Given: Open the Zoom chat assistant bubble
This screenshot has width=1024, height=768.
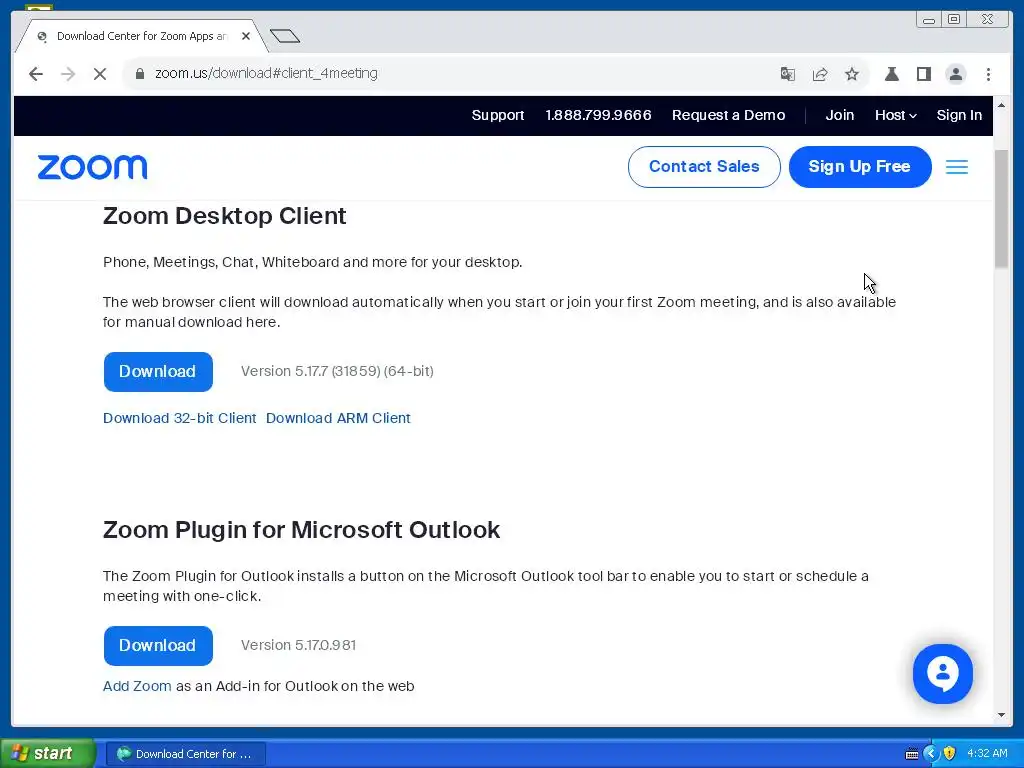Looking at the screenshot, I should click(942, 673).
